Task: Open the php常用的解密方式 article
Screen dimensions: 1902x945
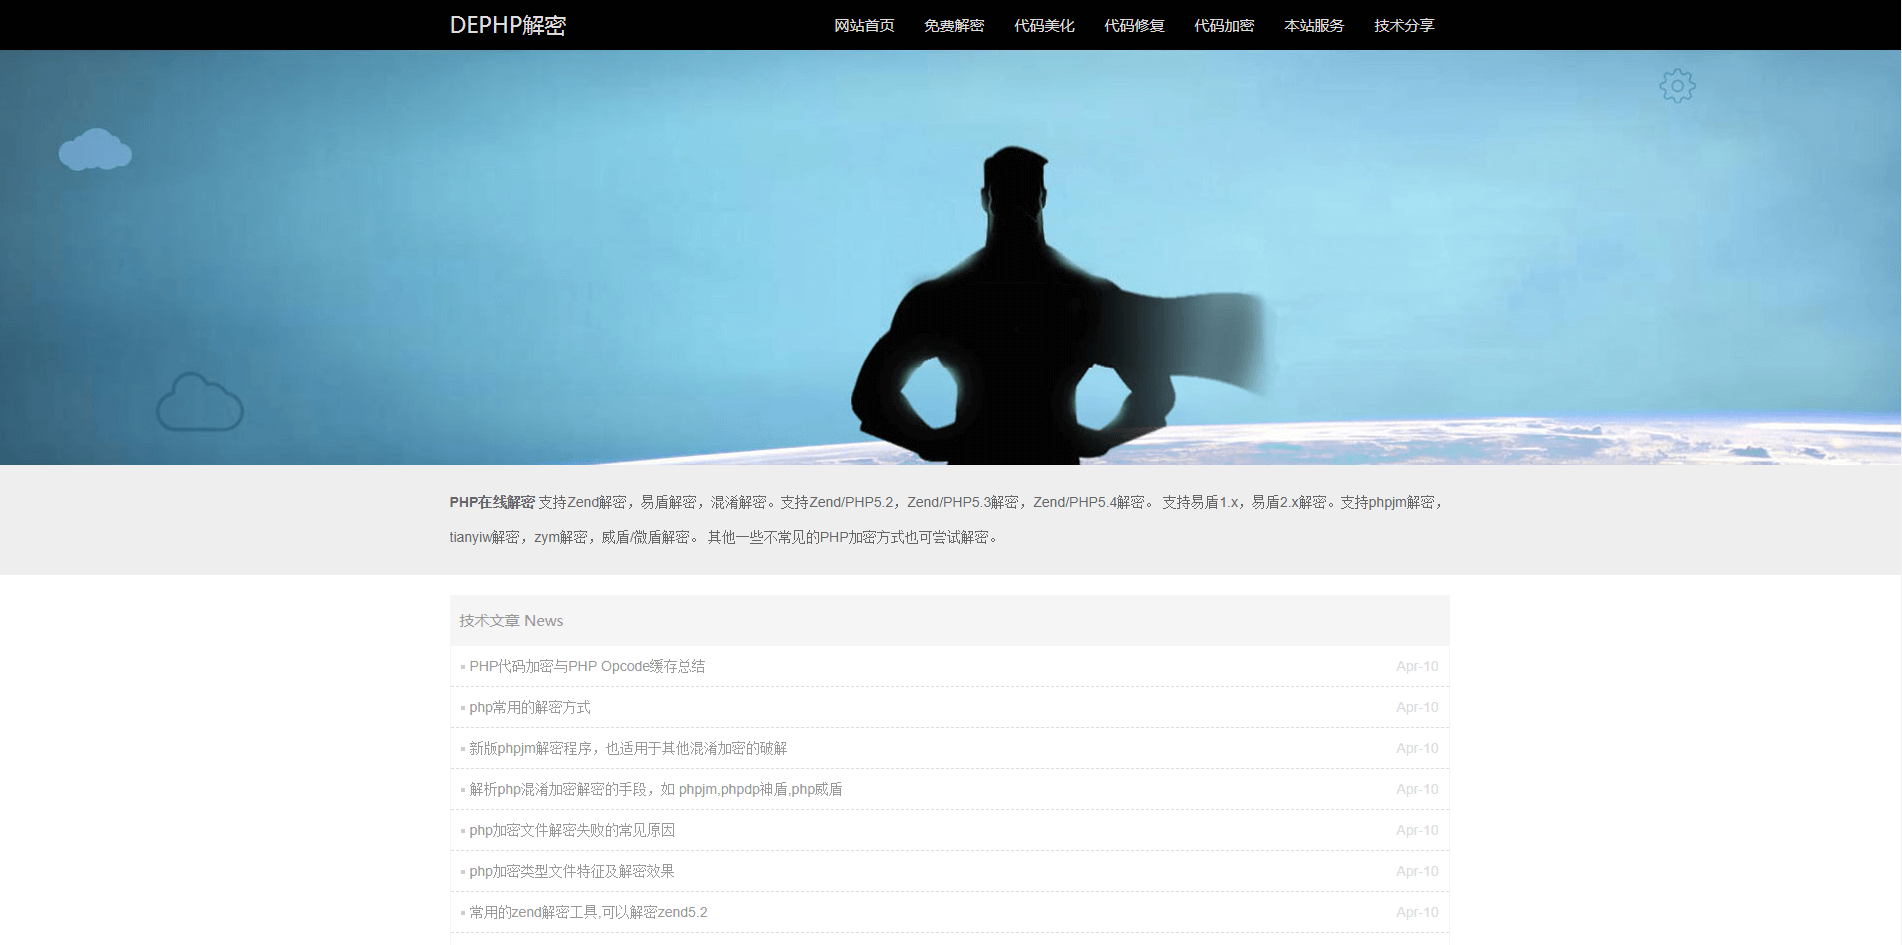Action: tap(530, 707)
